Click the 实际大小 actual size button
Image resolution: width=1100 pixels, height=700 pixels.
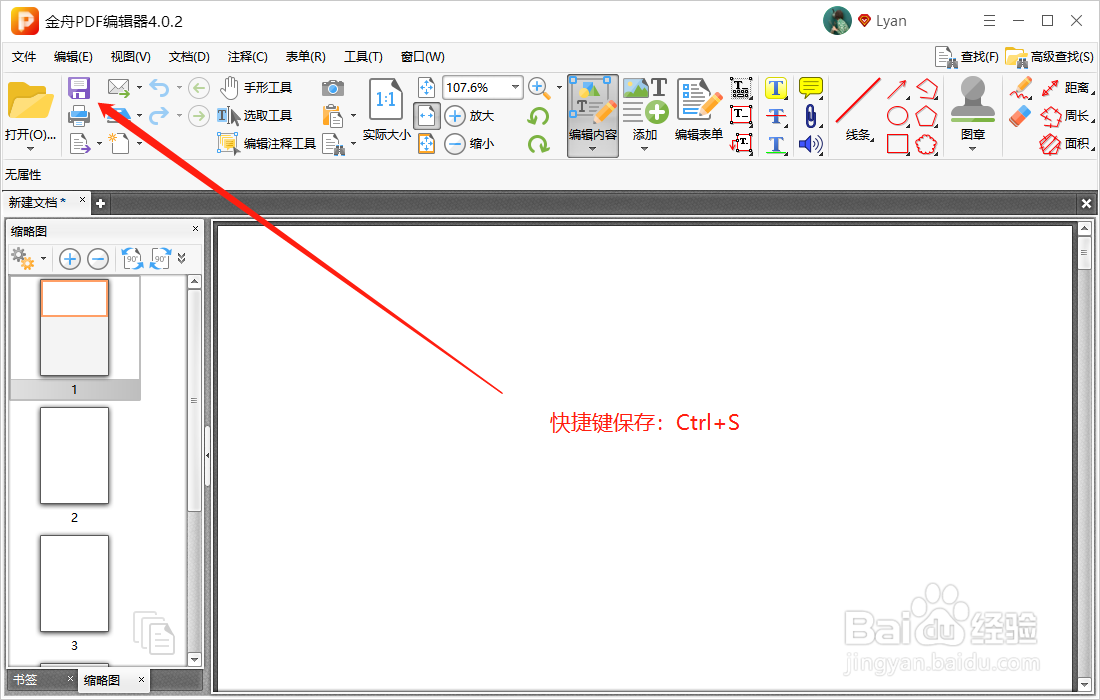click(386, 110)
